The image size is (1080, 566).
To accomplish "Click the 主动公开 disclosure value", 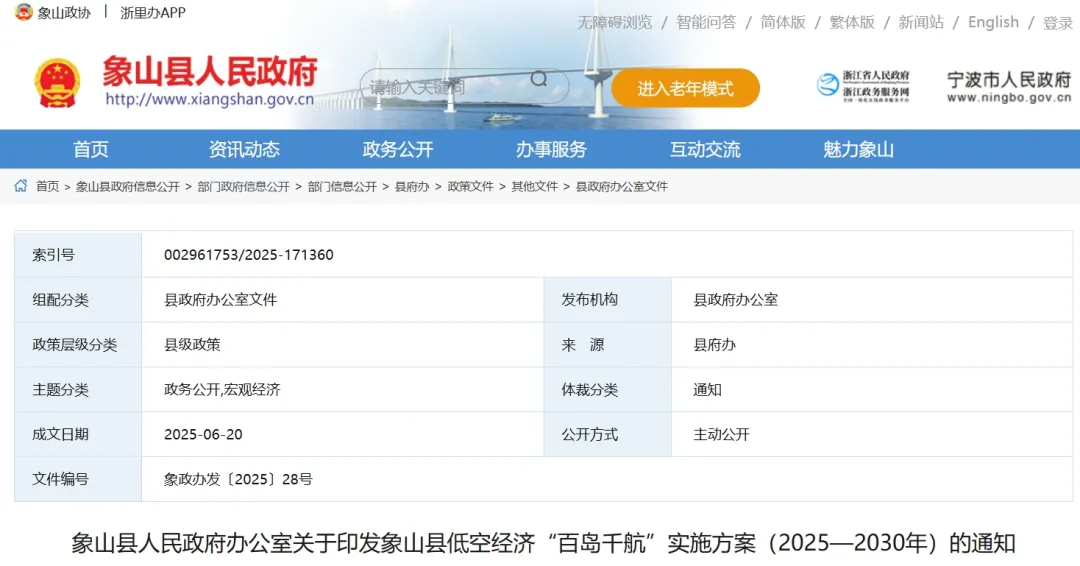I will 721,434.
